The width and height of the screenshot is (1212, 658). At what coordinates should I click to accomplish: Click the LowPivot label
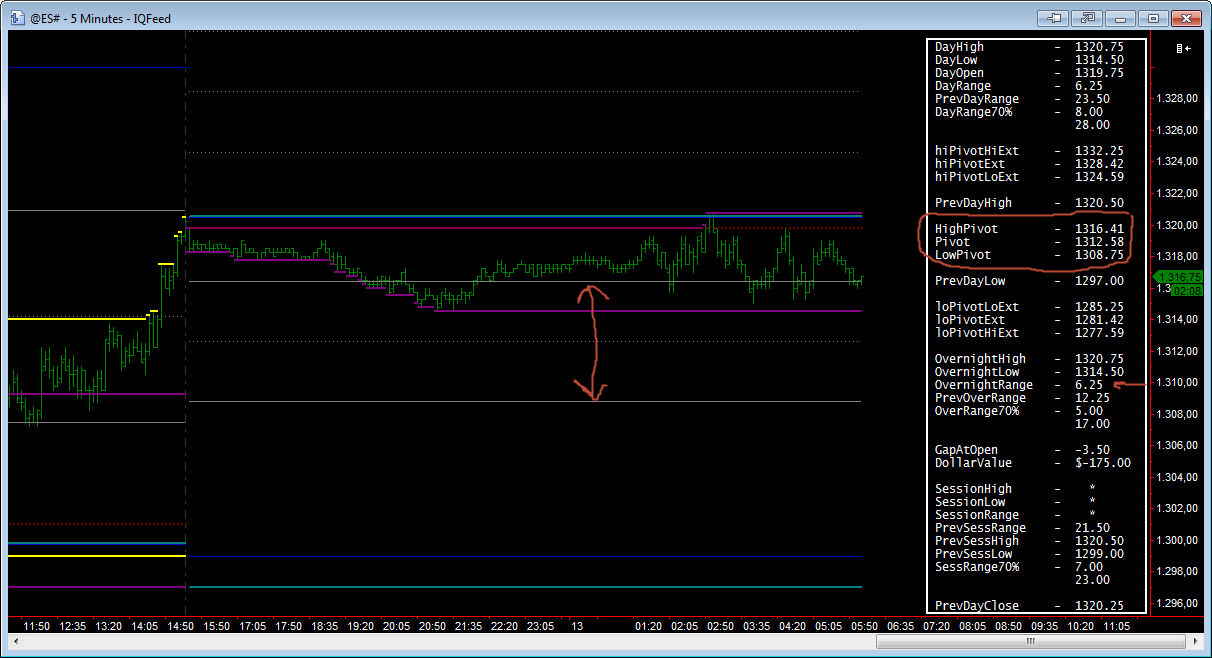[x=962, y=255]
